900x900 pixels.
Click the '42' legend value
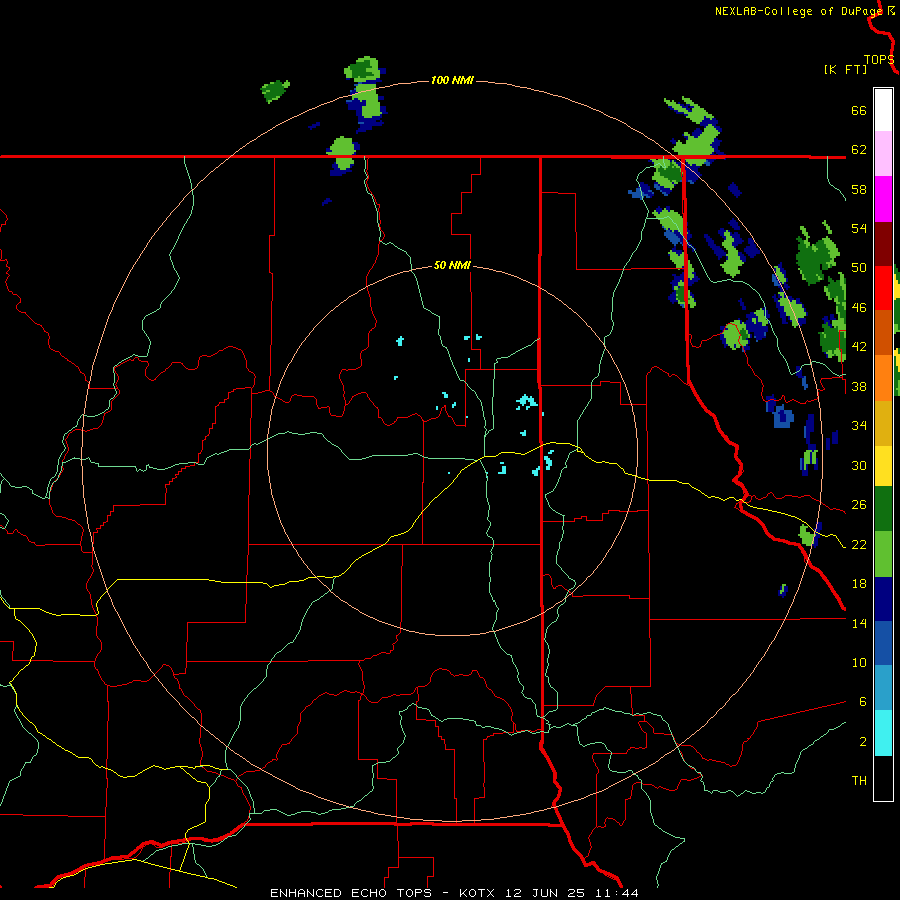(x=859, y=347)
